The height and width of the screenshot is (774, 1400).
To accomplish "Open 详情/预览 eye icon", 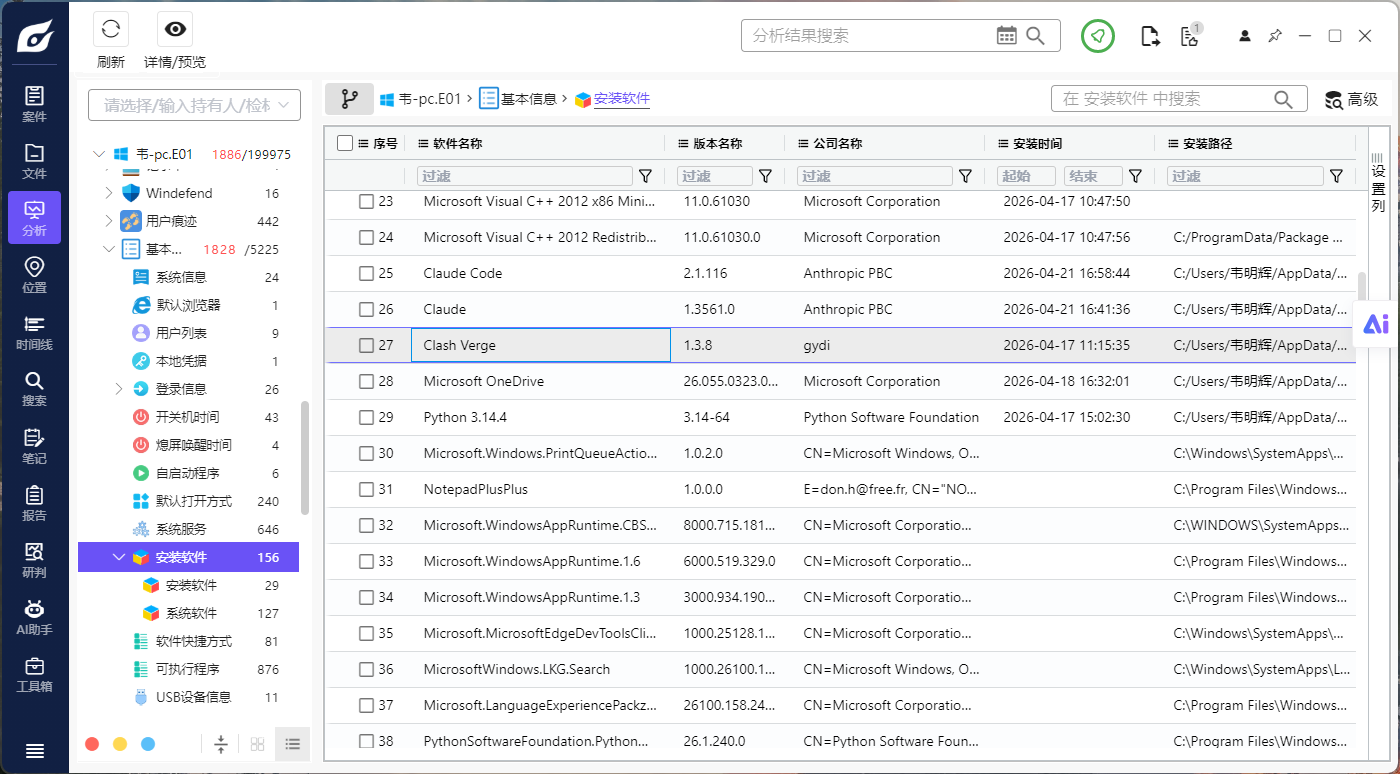I will coord(175,30).
